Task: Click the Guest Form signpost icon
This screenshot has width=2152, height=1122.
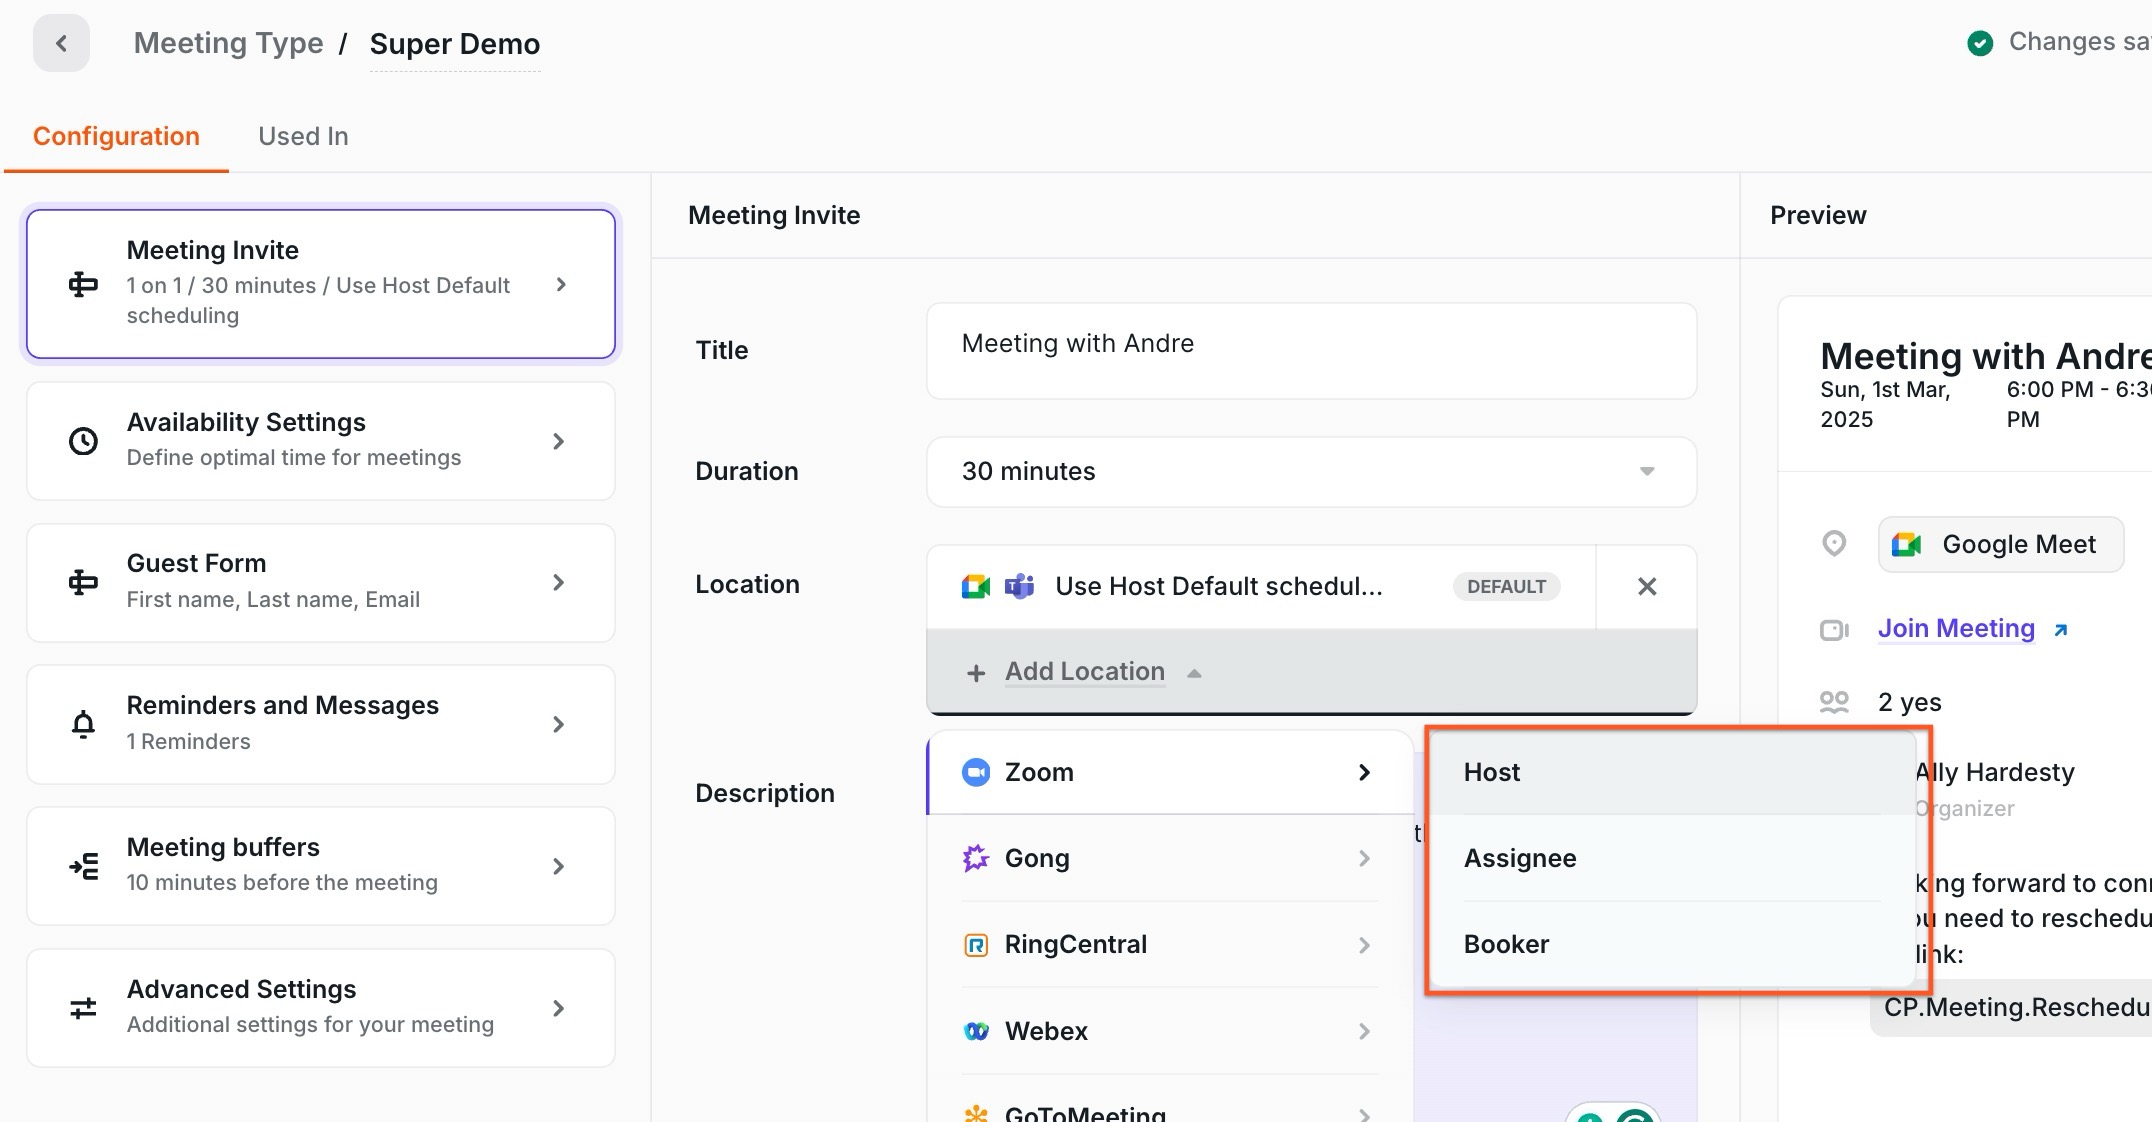Action: [x=83, y=582]
